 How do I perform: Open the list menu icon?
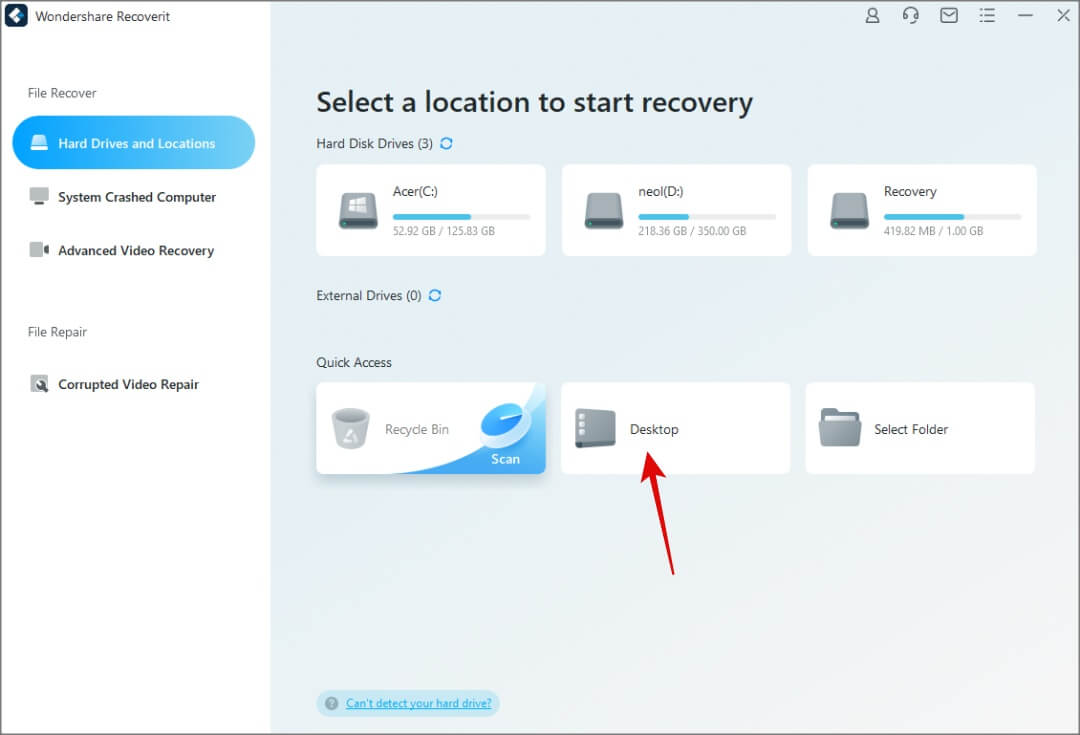(x=987, y=15)
